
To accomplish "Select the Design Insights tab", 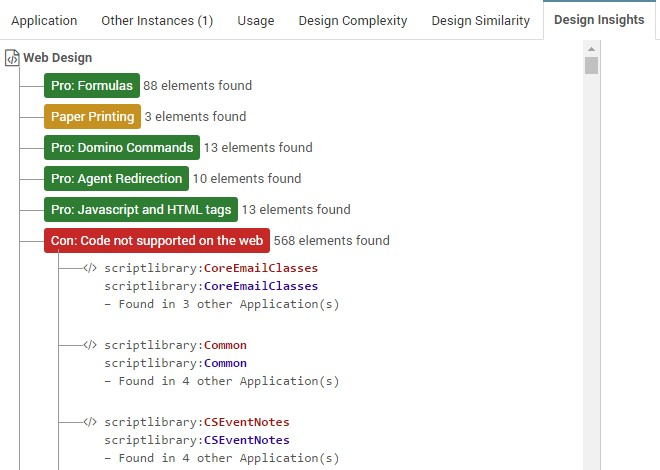I will [x=599, y=20].
